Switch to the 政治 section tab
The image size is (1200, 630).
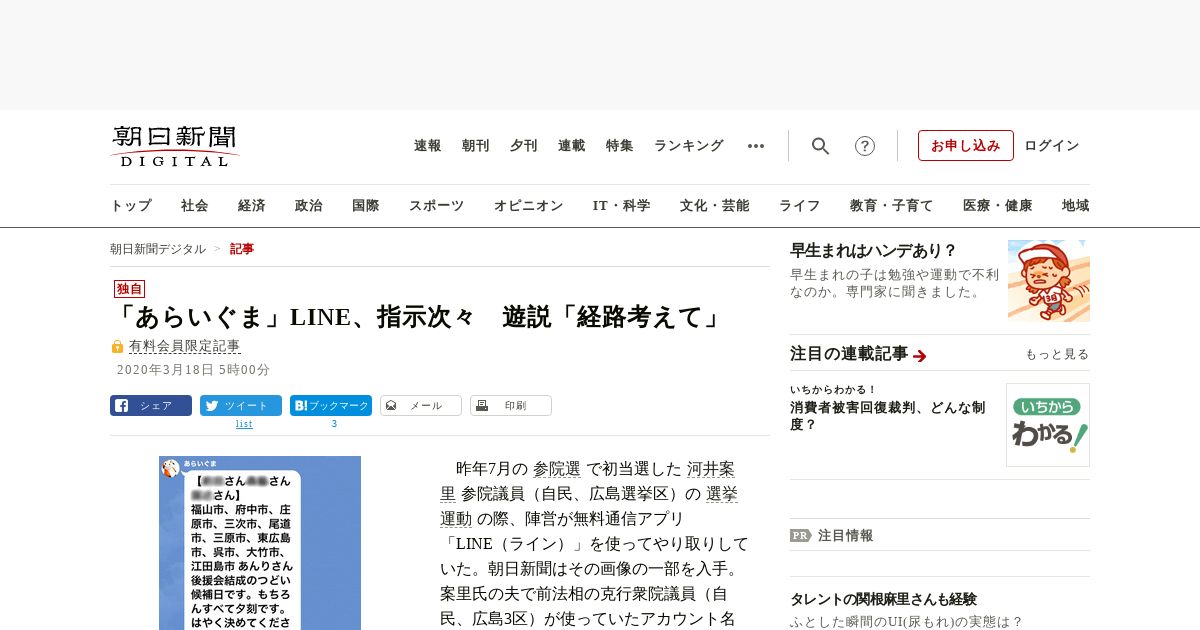(309, 206)
